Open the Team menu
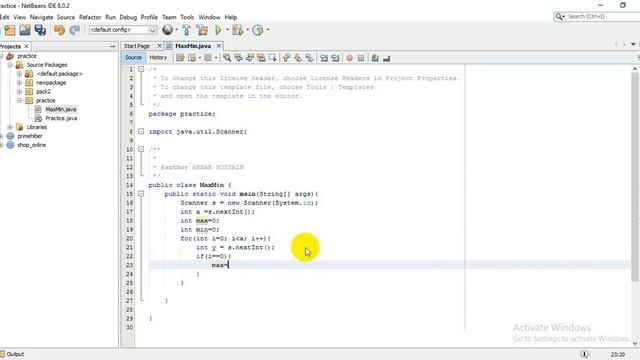640x360 pixels. click(x=169, y=17)
